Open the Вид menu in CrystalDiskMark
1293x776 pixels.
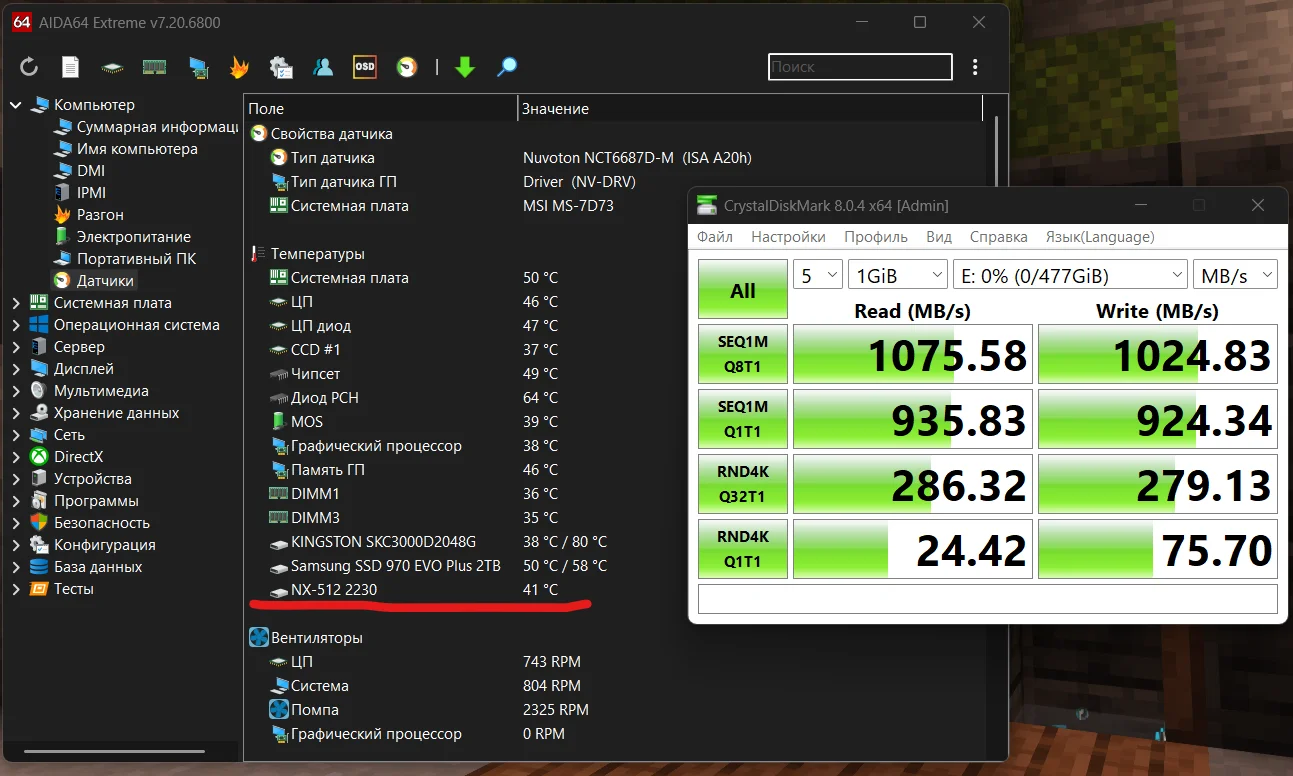pos(939,237)
